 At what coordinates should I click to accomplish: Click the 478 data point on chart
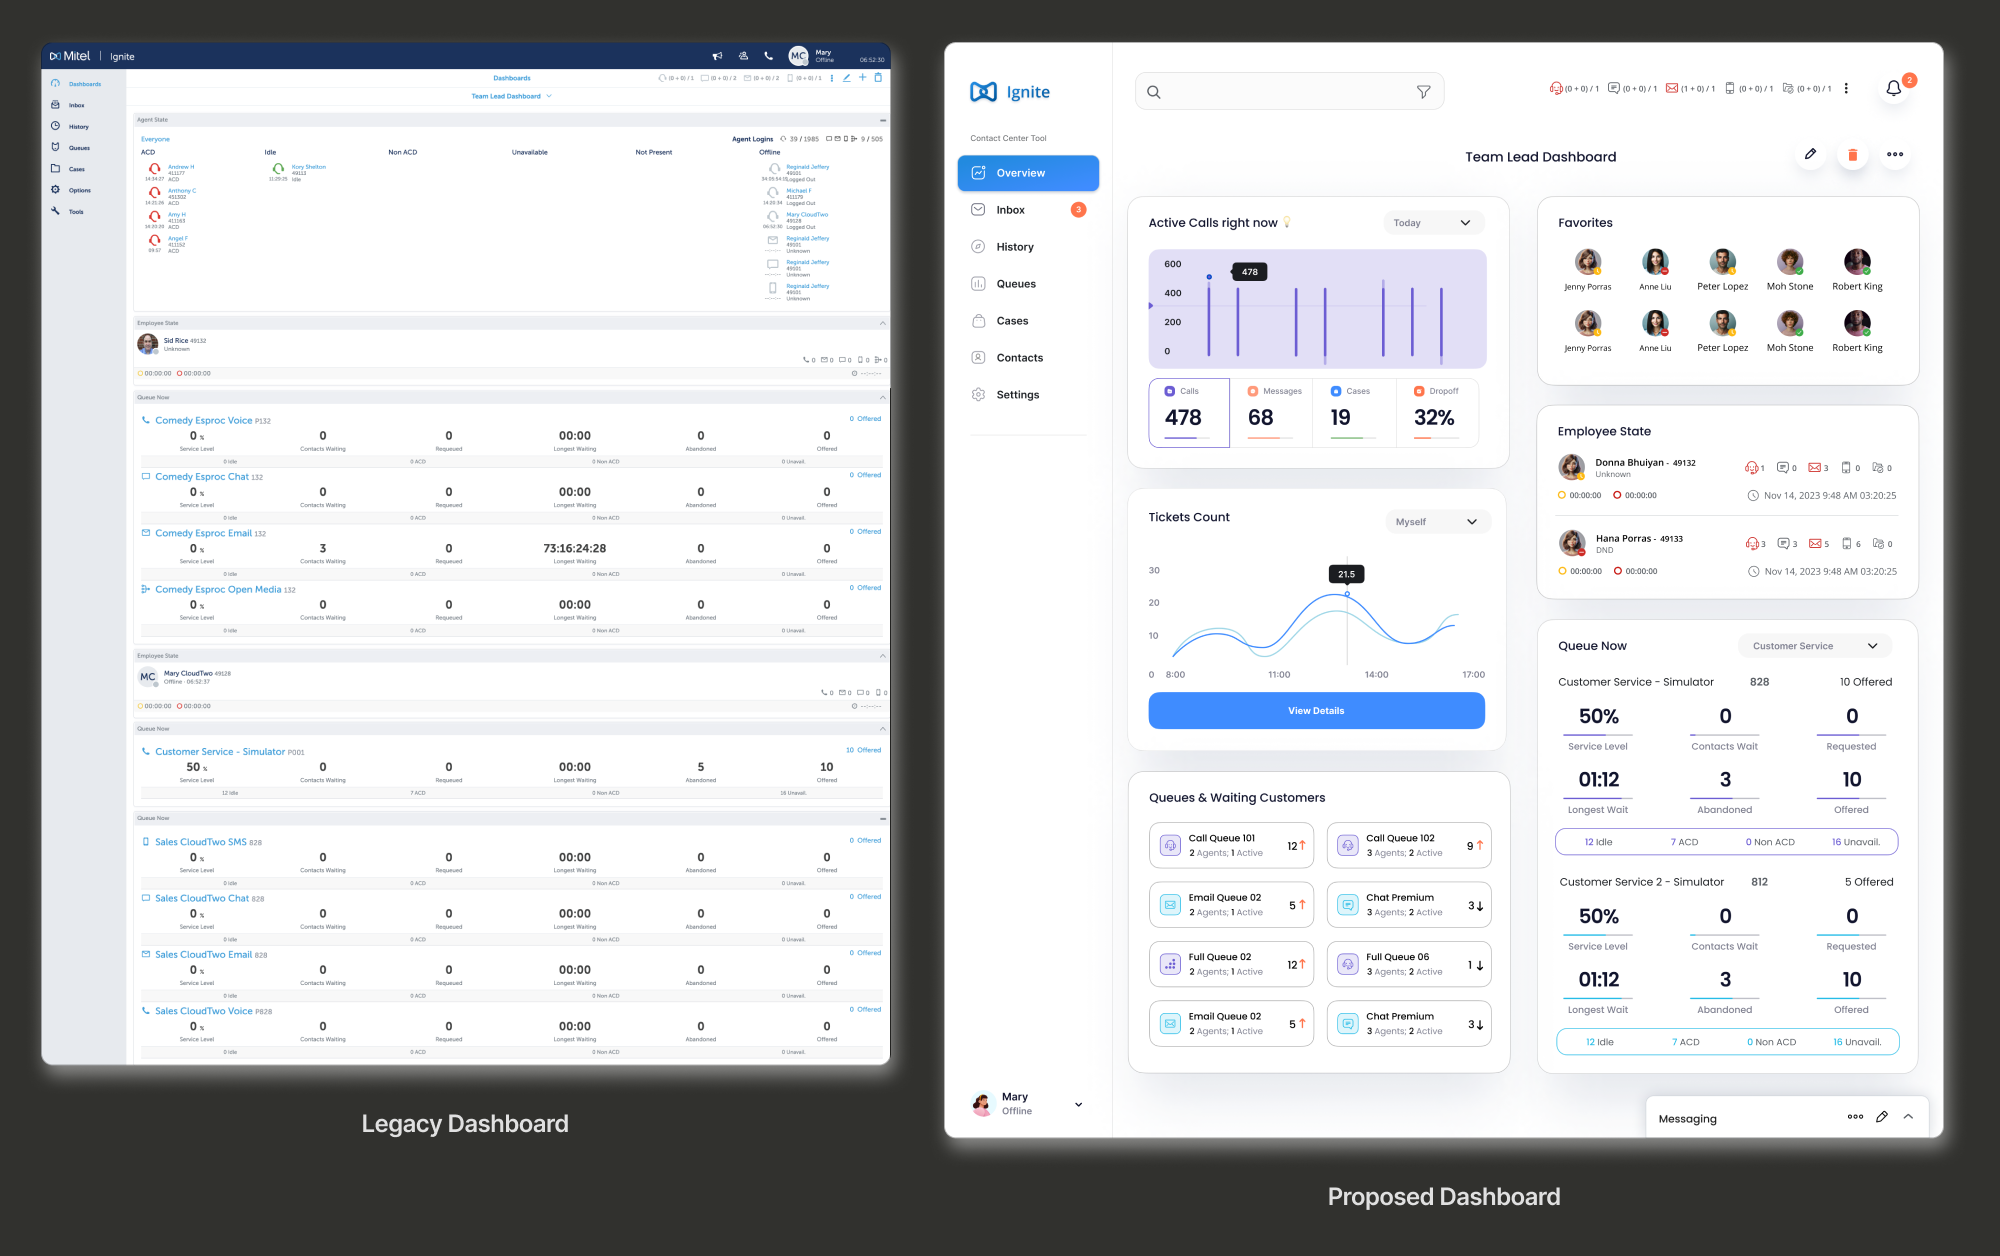point(1209,277)
